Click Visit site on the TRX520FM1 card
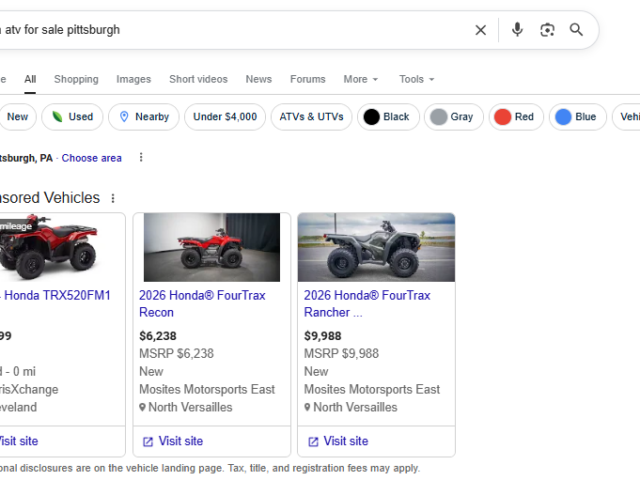This screenshot has width=640, height=480. 19,441
